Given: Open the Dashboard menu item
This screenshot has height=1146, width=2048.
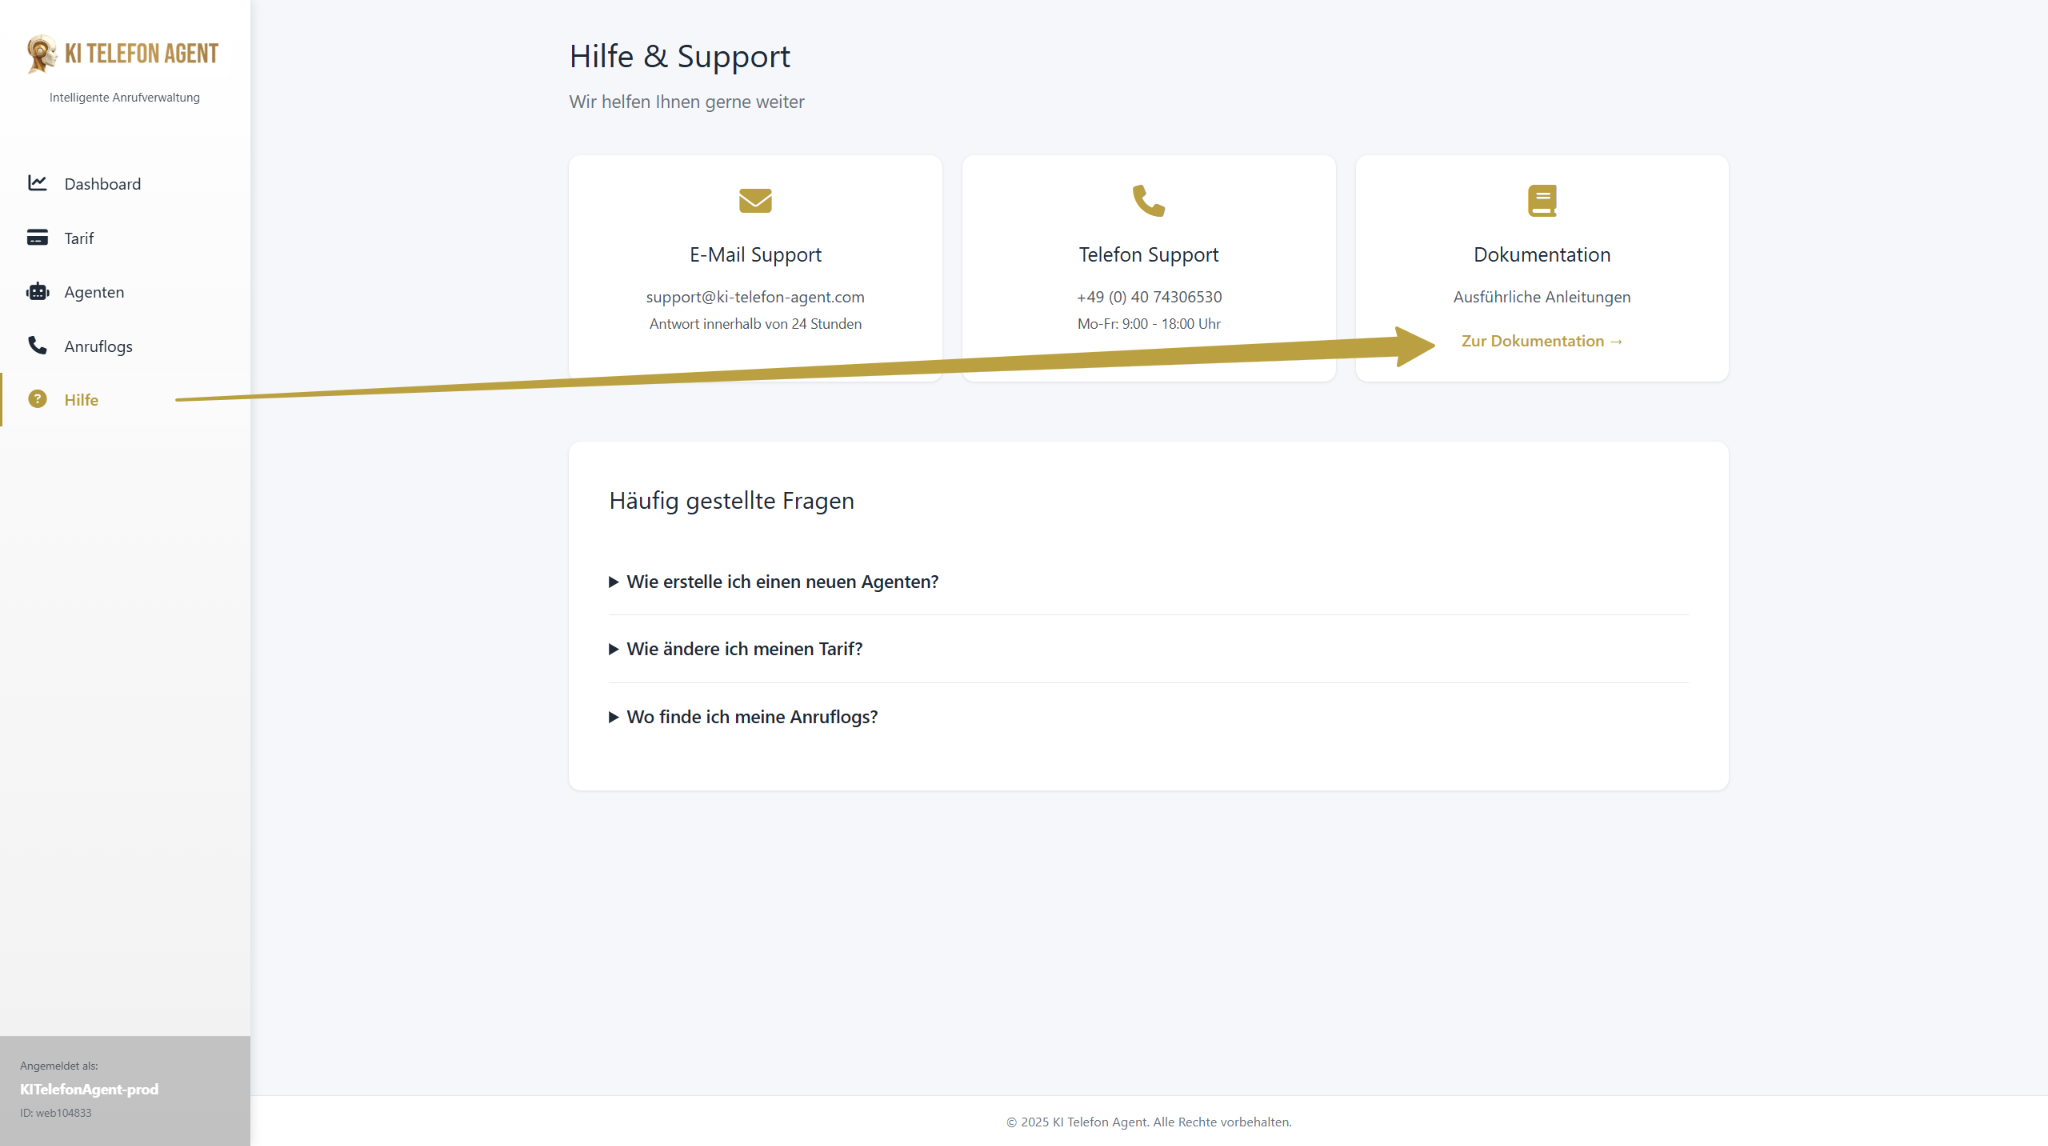Looking at the screenshot, I should [102, 184].
